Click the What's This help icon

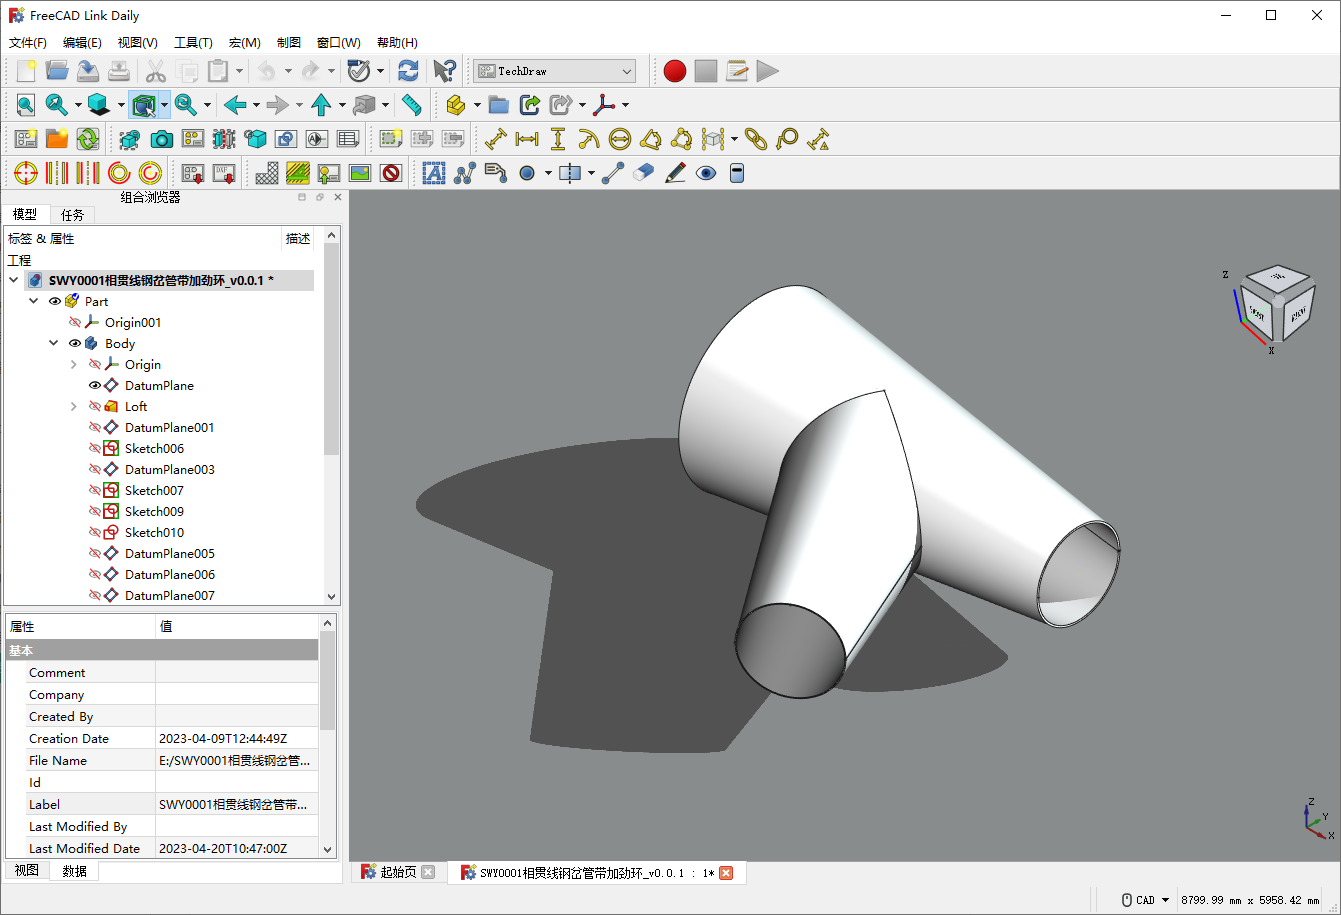445,71
